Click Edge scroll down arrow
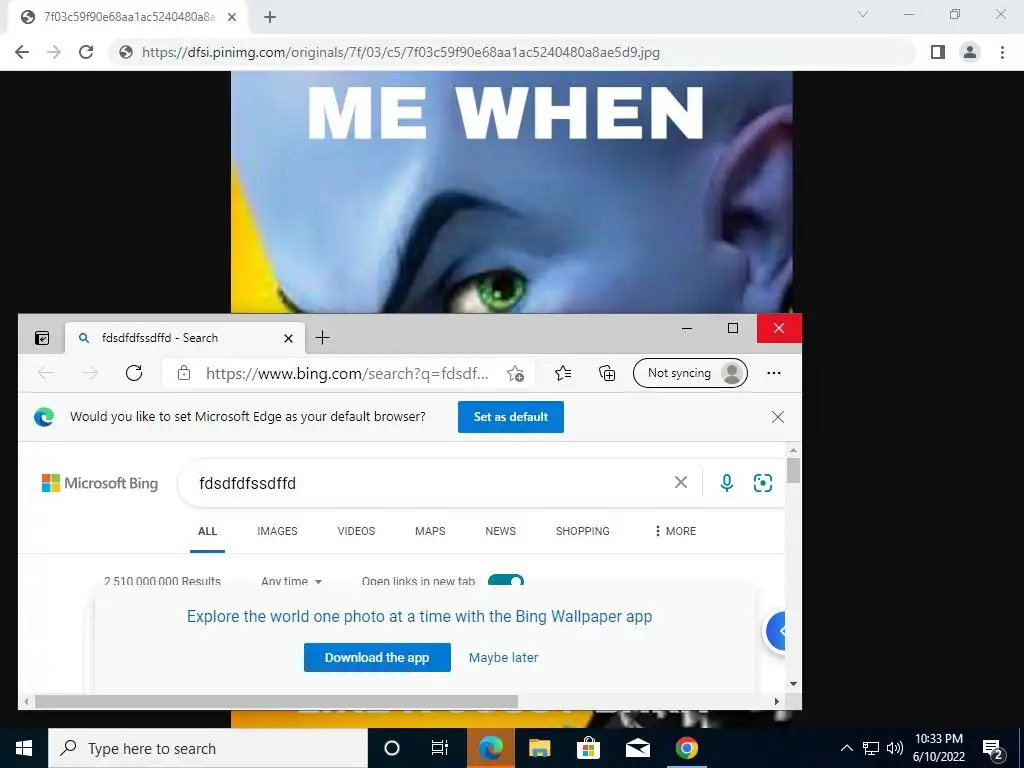The image size is (1024, 768). (793, 684)
